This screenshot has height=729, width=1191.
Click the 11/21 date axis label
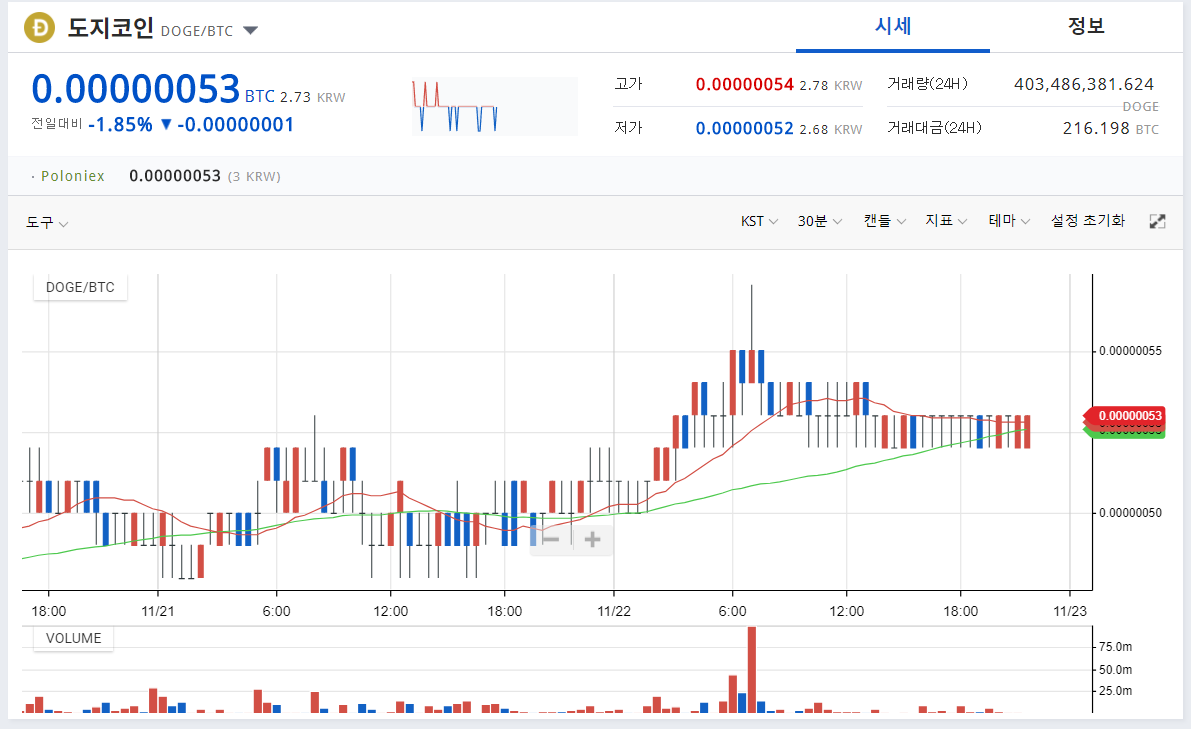click(x=158, y=611)
